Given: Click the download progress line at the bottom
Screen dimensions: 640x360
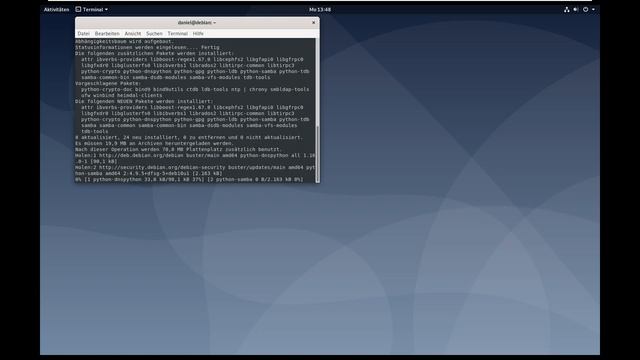Looking at the screenshot, I should pos(189,179).
